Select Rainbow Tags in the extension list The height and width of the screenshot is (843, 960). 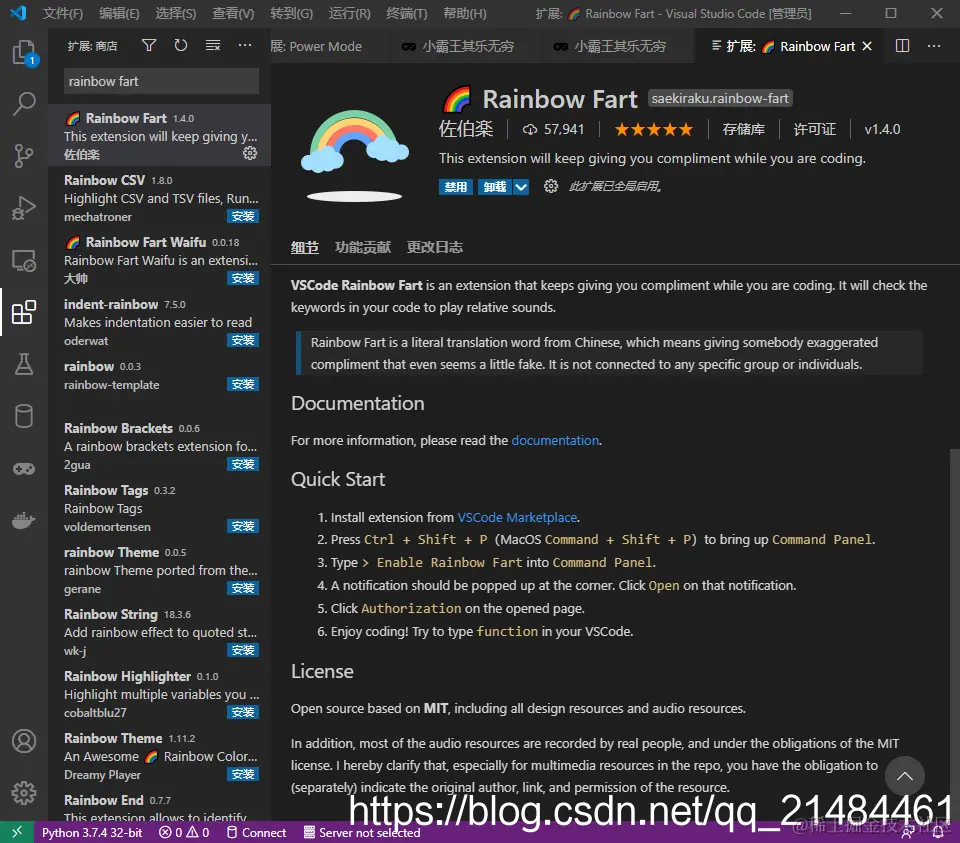point(159,508)
